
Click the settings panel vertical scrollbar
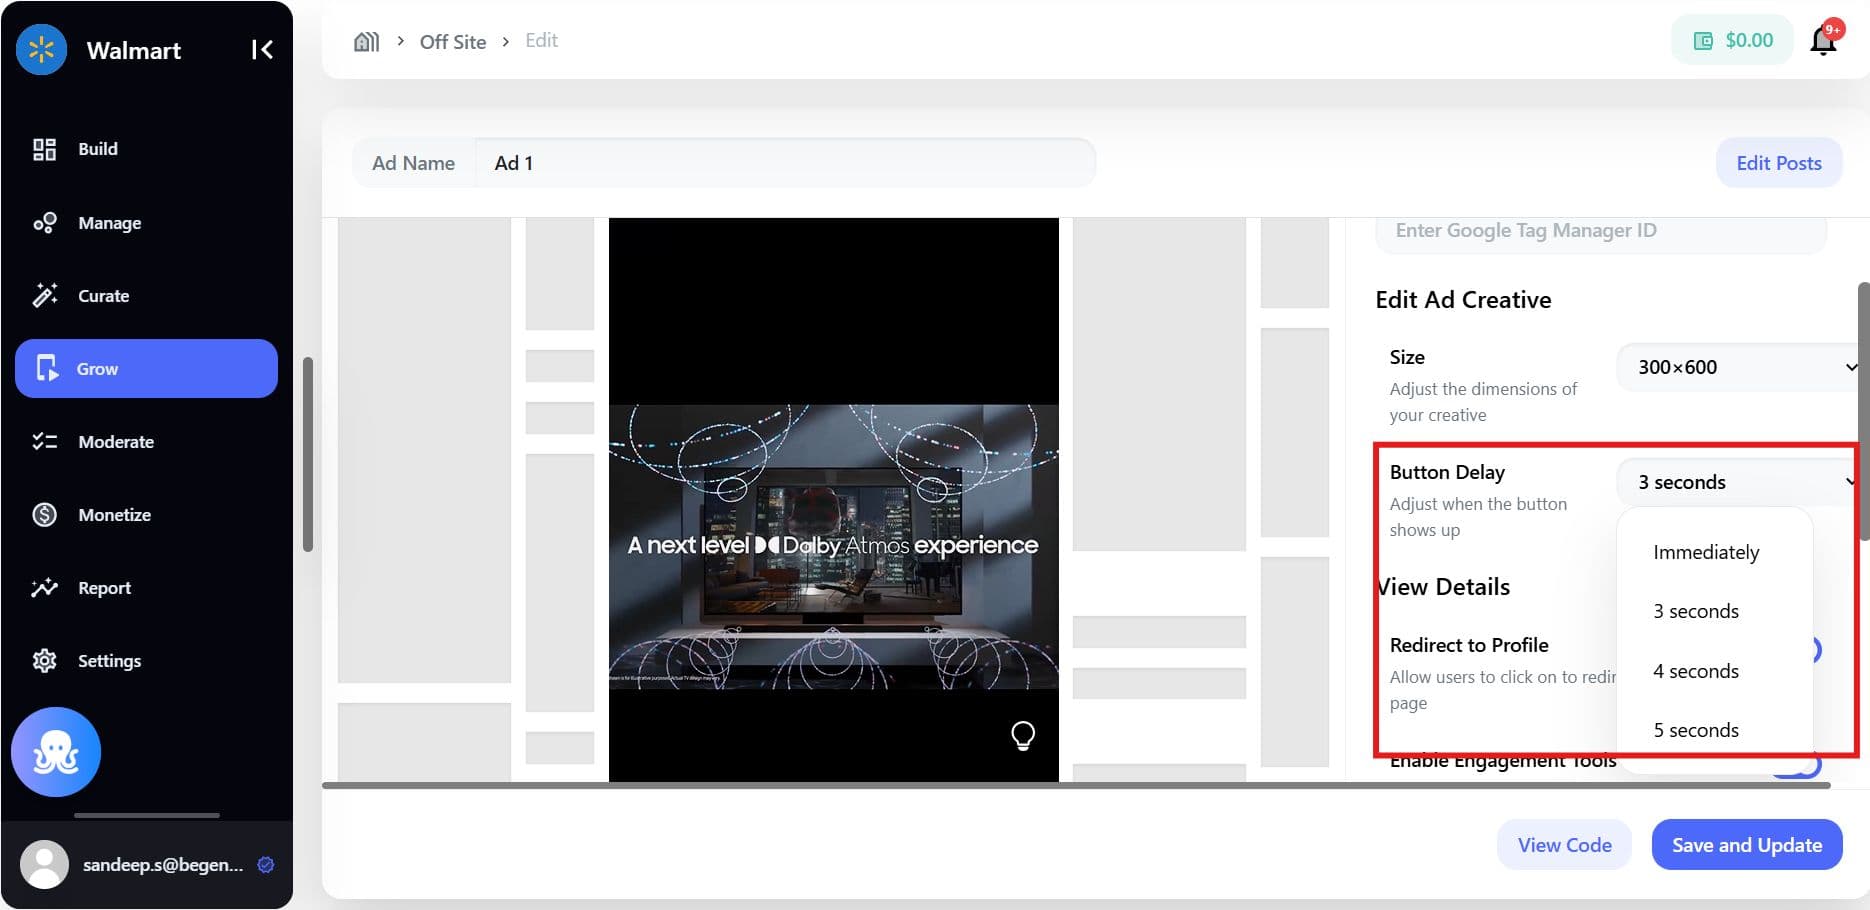pyautogui.click(x=1864, y=411)
